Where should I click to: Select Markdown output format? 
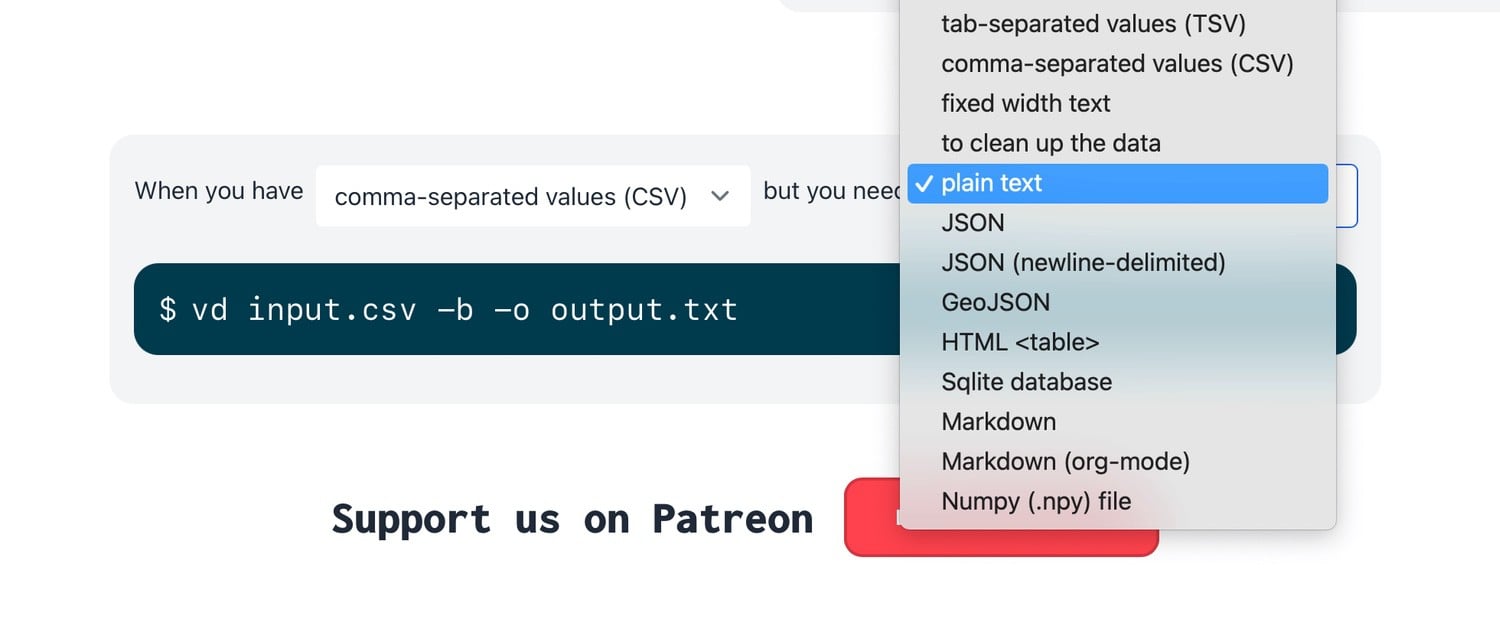(x=1118, y=422)
